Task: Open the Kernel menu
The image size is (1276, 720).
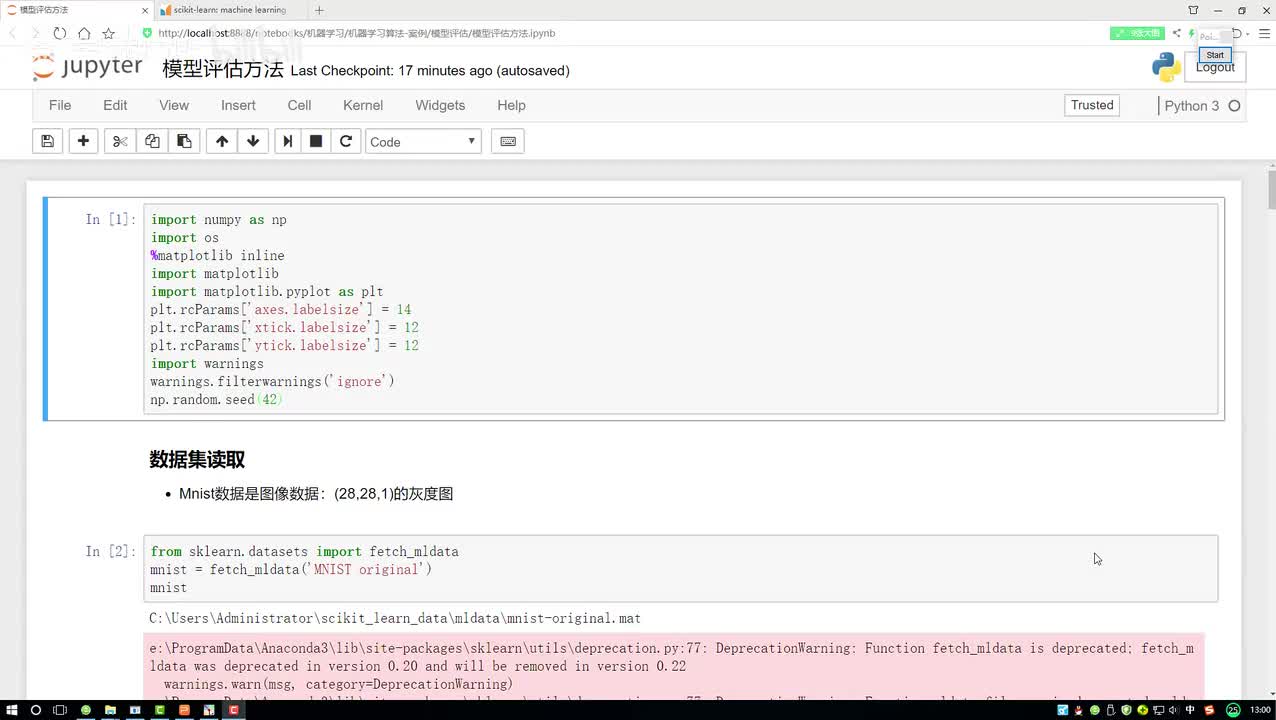Action: tap(363, 105)
